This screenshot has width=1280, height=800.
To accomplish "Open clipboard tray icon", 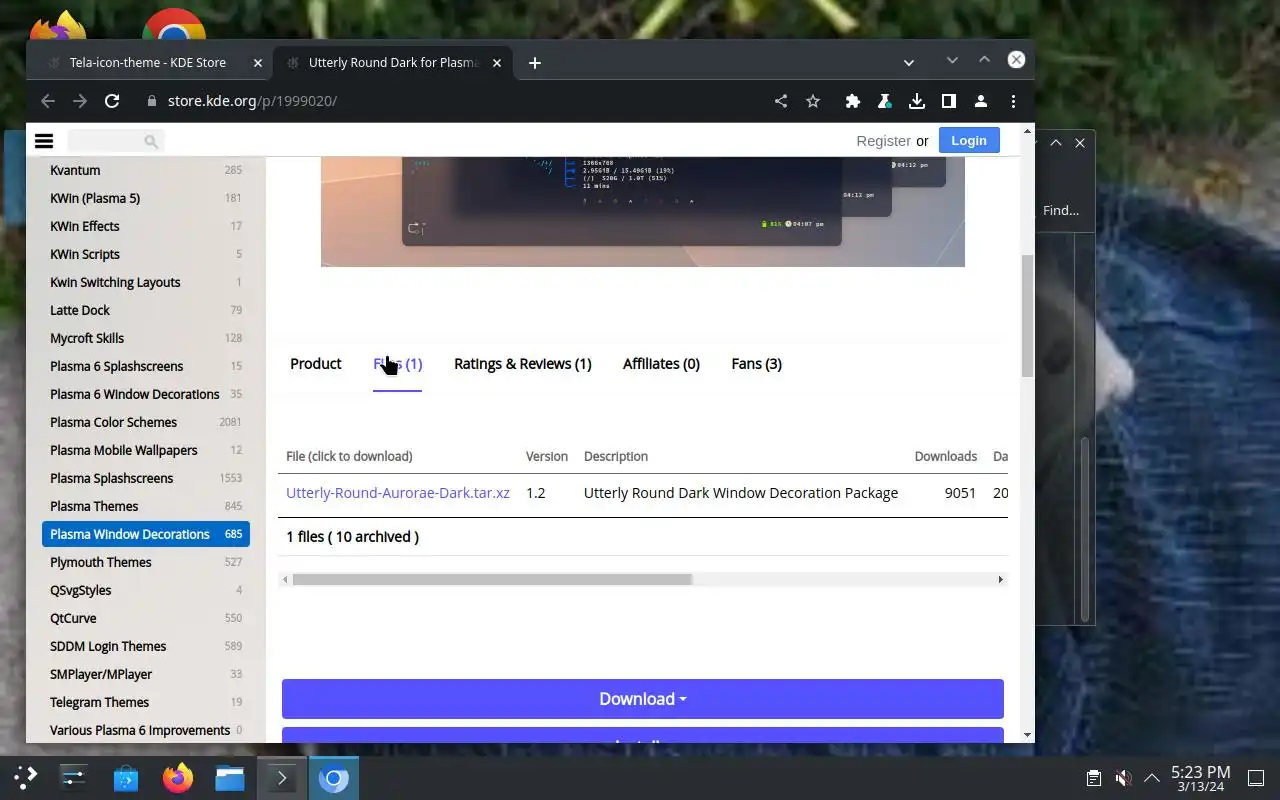I will pos(1094,778).
